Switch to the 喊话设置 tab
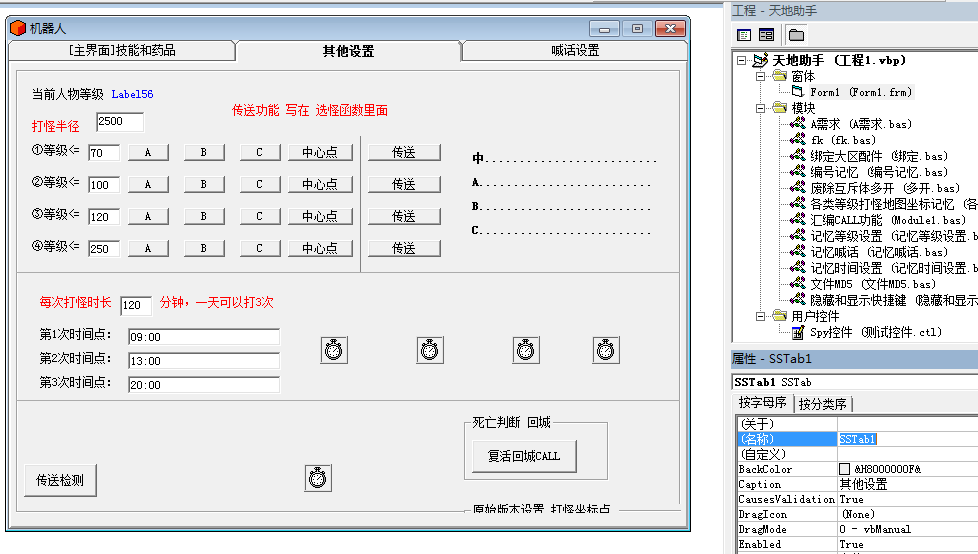Viewport: 978px width, 554px height. click(x=574, y=51)
